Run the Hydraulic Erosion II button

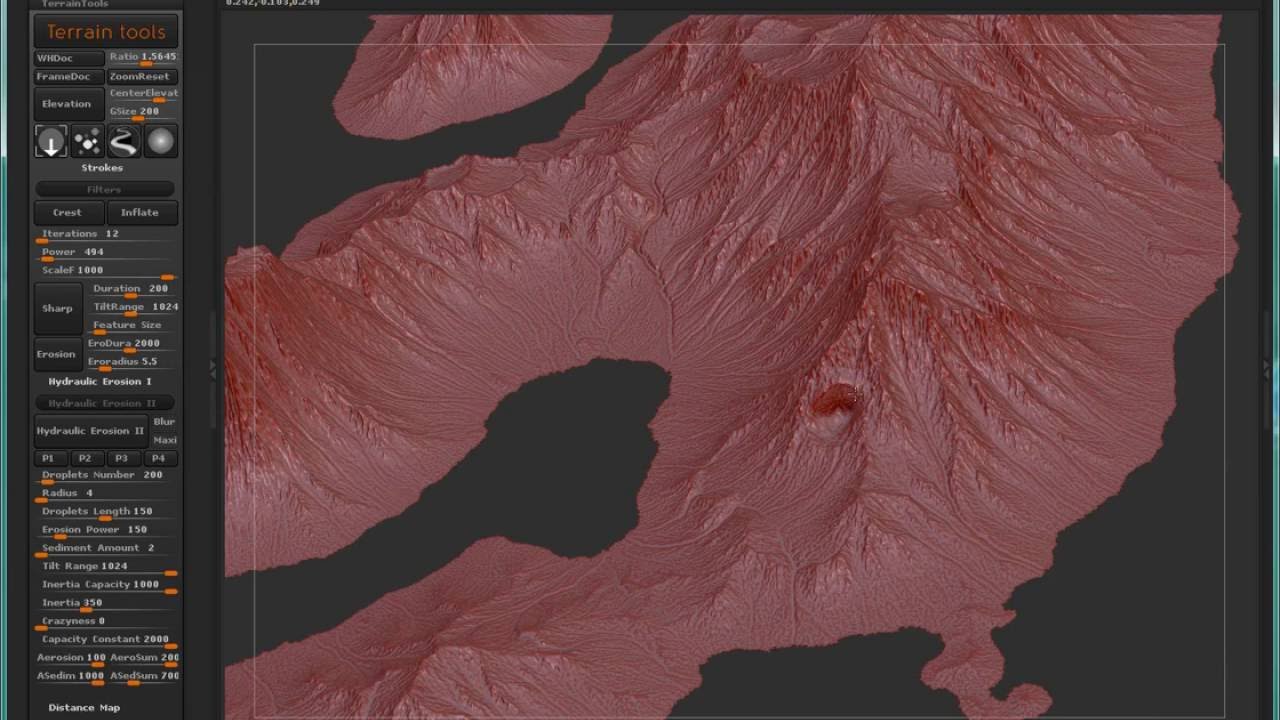click(x=90, y=431)
